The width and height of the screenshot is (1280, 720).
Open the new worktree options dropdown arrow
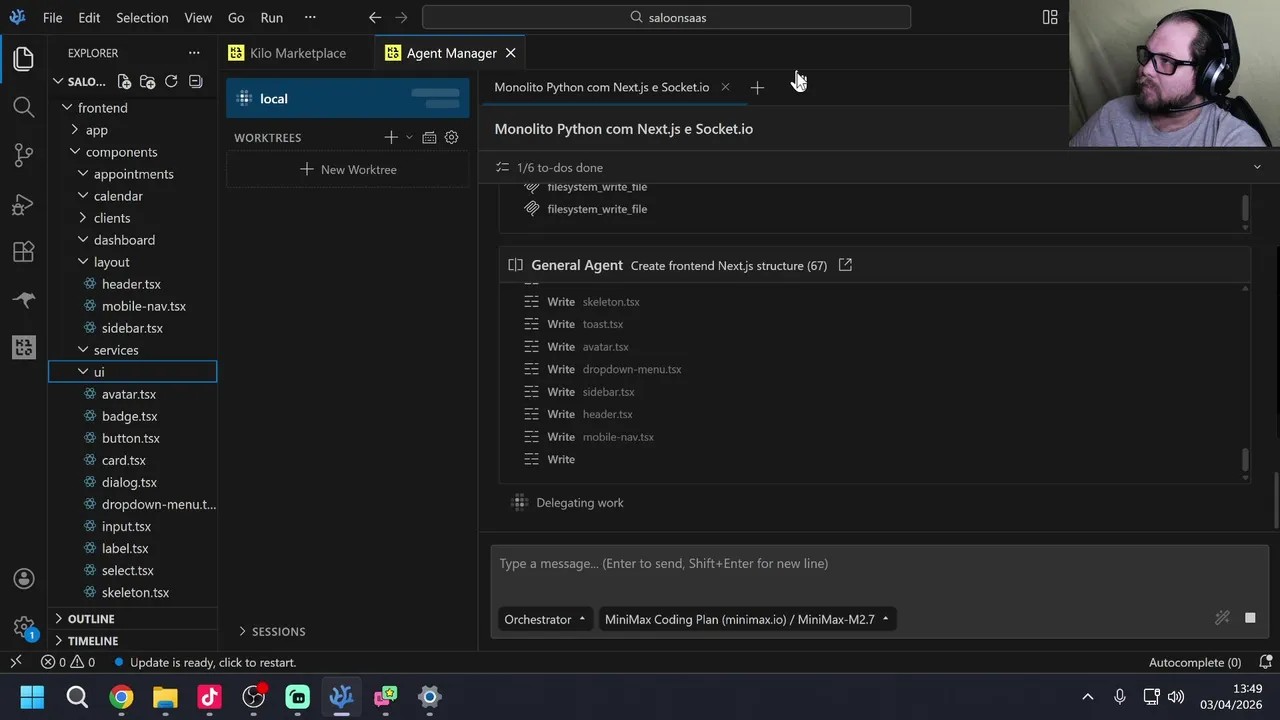click(409, 137)
